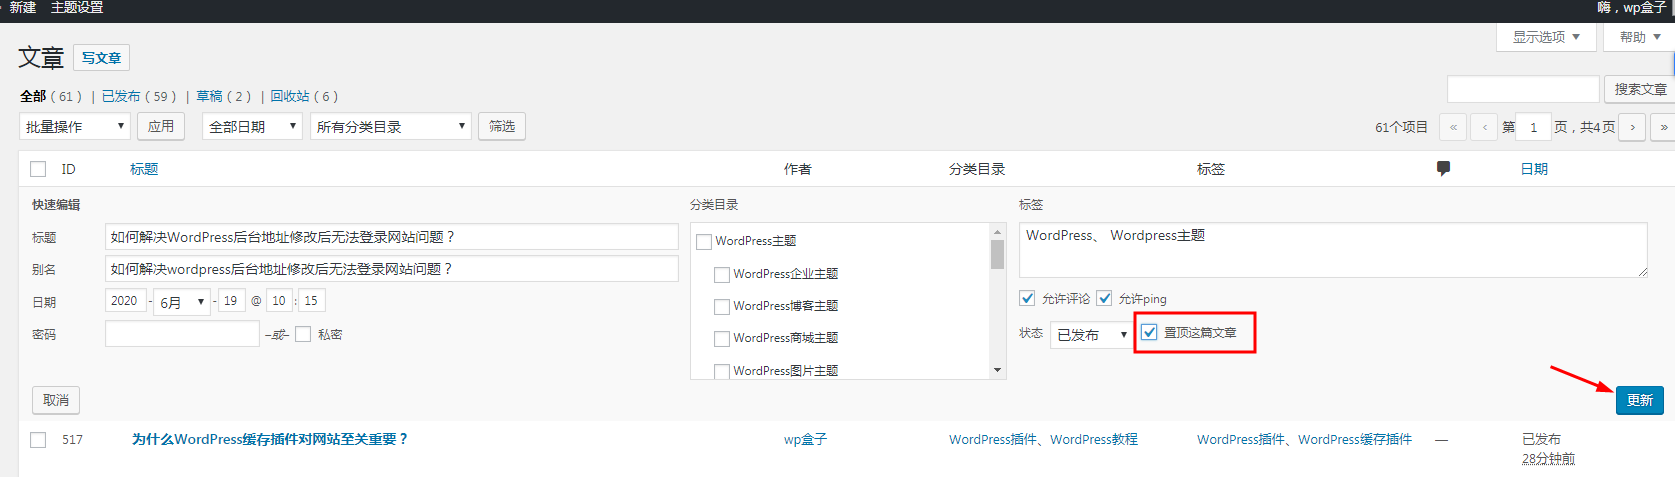Viewport: 1675px width, 477px height.
Task: Click the WordPress缓存插件 tag link
Action: pyautogui.click(x=1355, y=439)
